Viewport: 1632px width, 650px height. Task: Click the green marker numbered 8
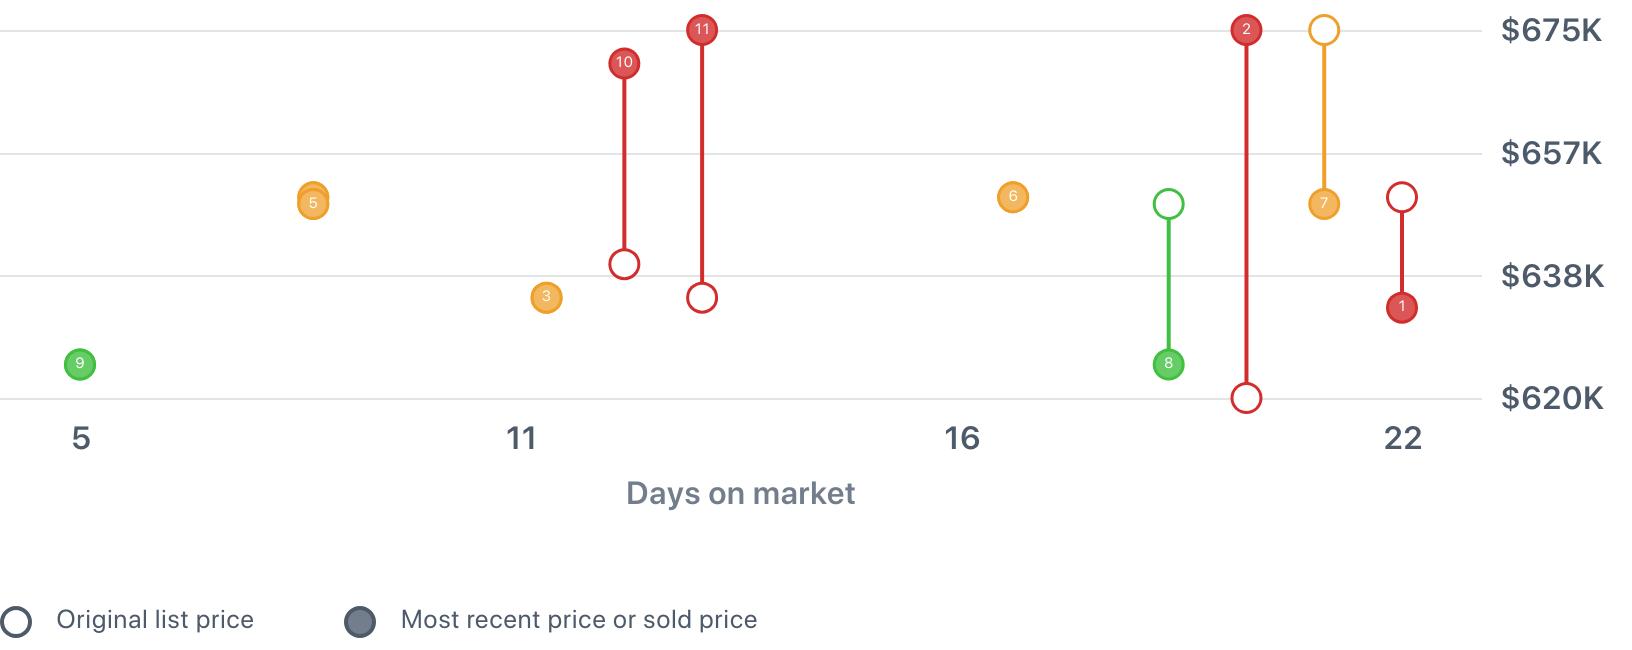(1168, 364)
